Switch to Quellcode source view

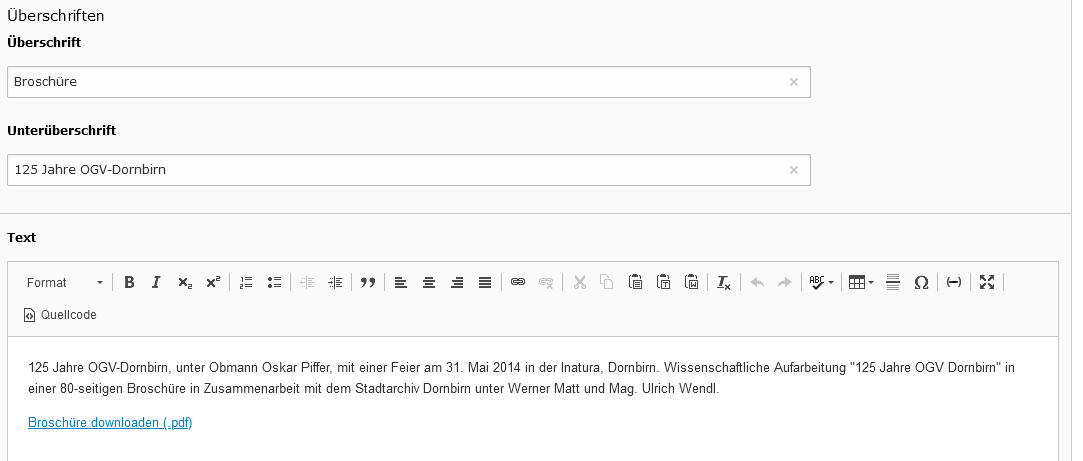click(60, 315)
